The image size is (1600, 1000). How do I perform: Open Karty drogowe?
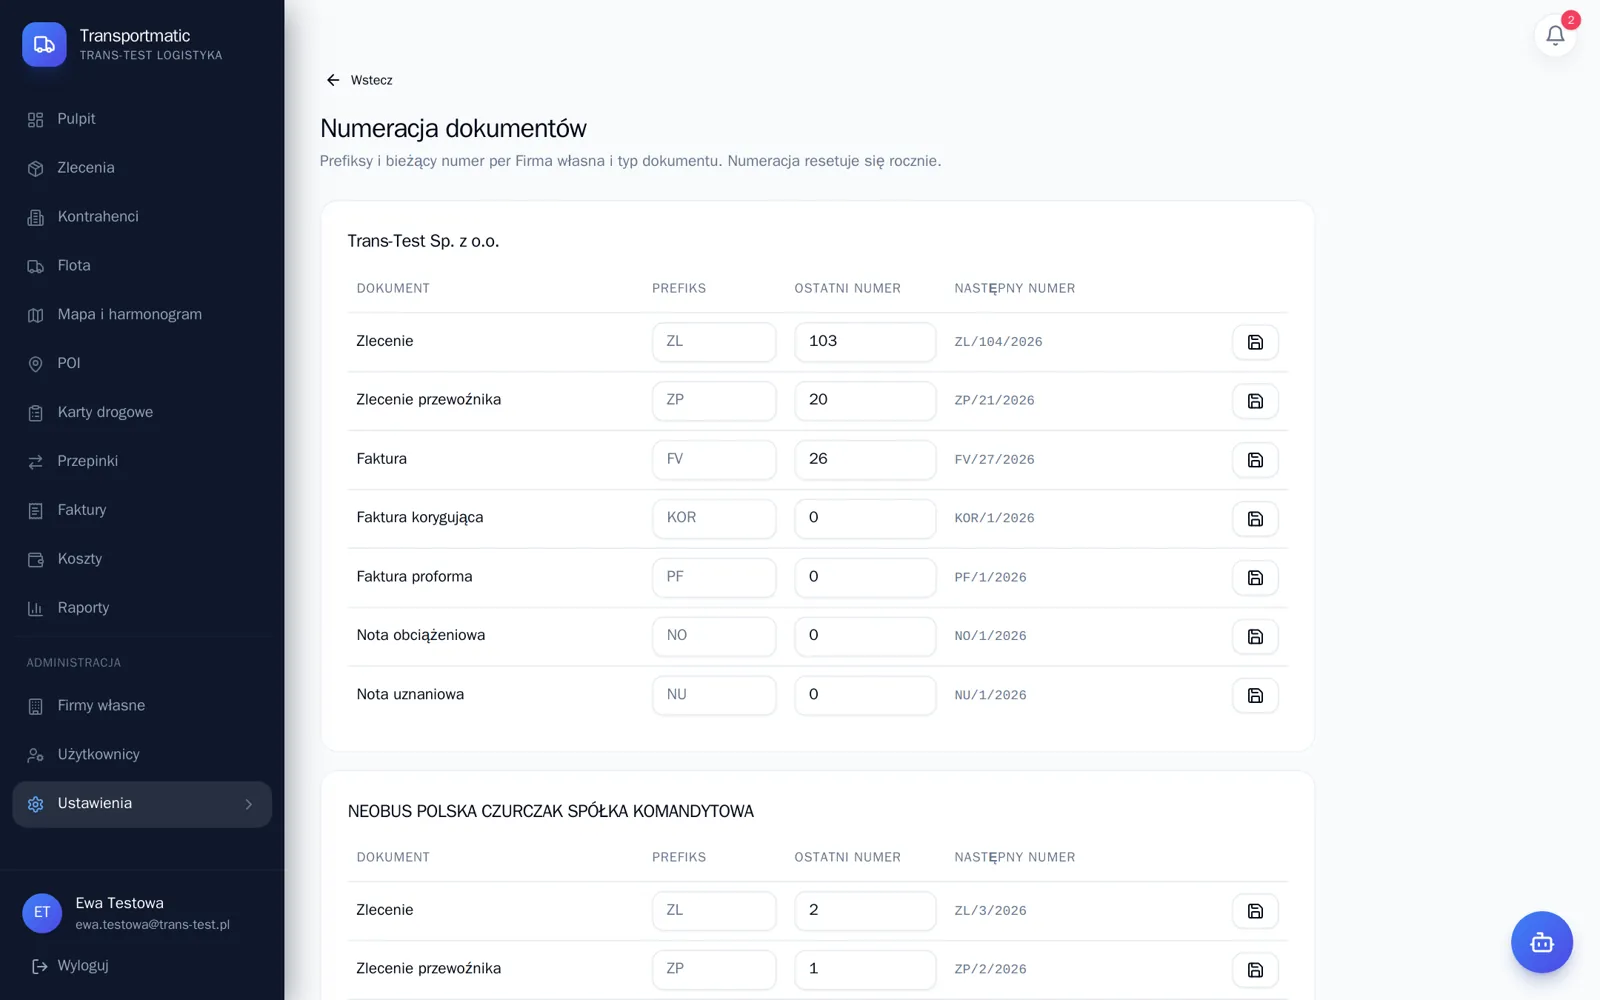[142, 413]
